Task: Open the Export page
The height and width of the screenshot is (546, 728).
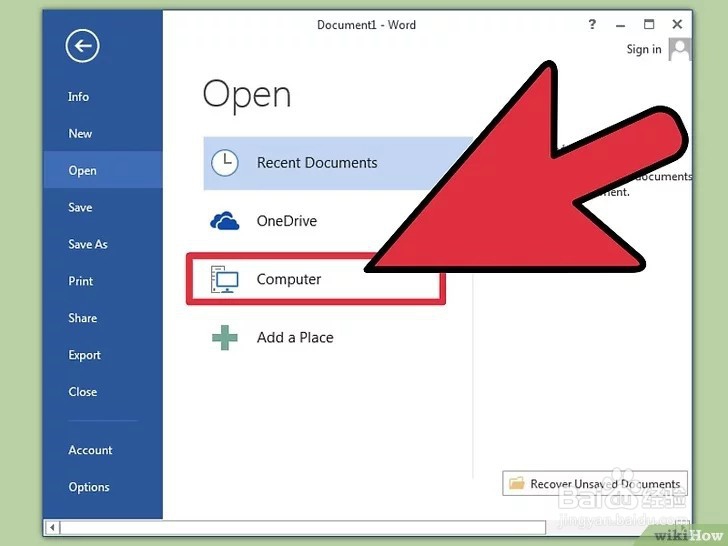Action: coord(84,355)
